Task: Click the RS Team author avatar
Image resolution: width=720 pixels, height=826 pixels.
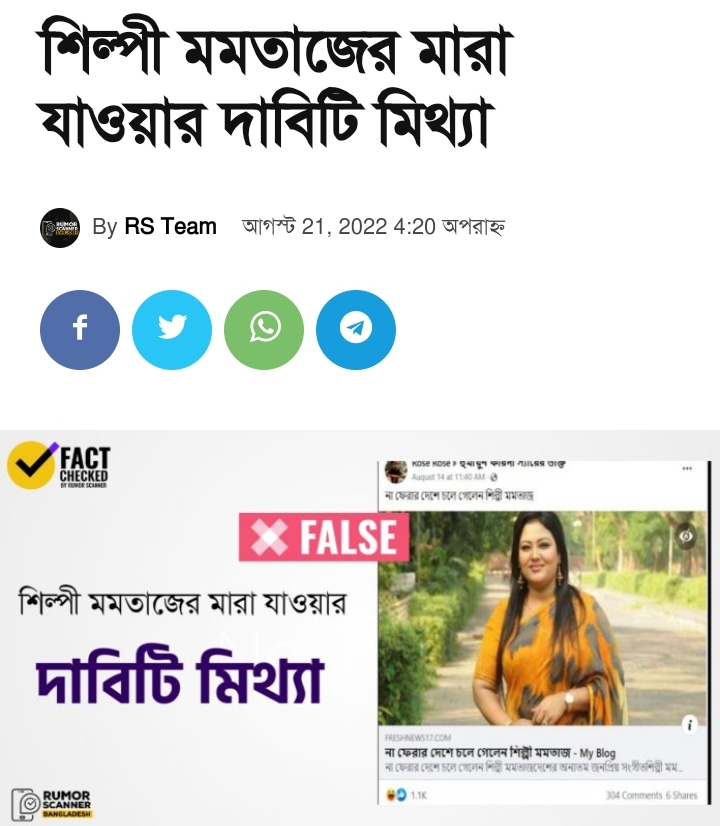Action: click(x=60, y=228)
